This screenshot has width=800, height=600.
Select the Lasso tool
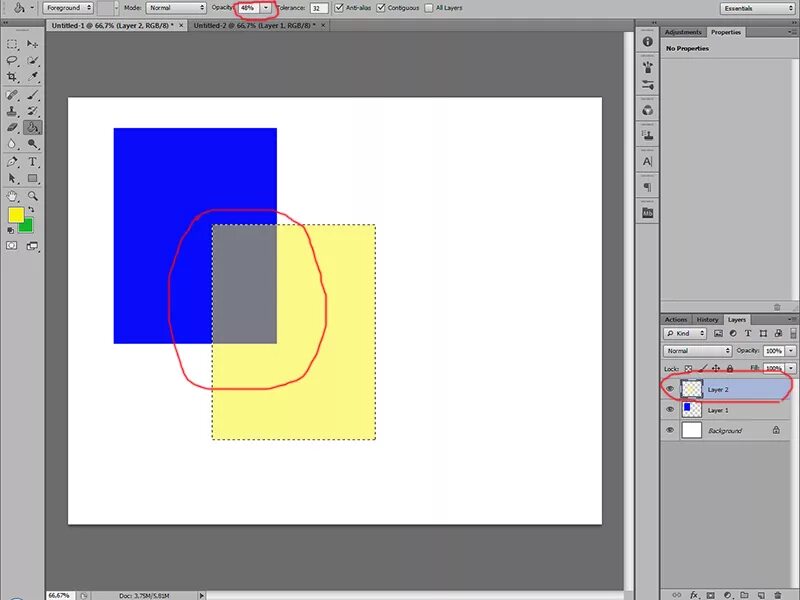12,61
